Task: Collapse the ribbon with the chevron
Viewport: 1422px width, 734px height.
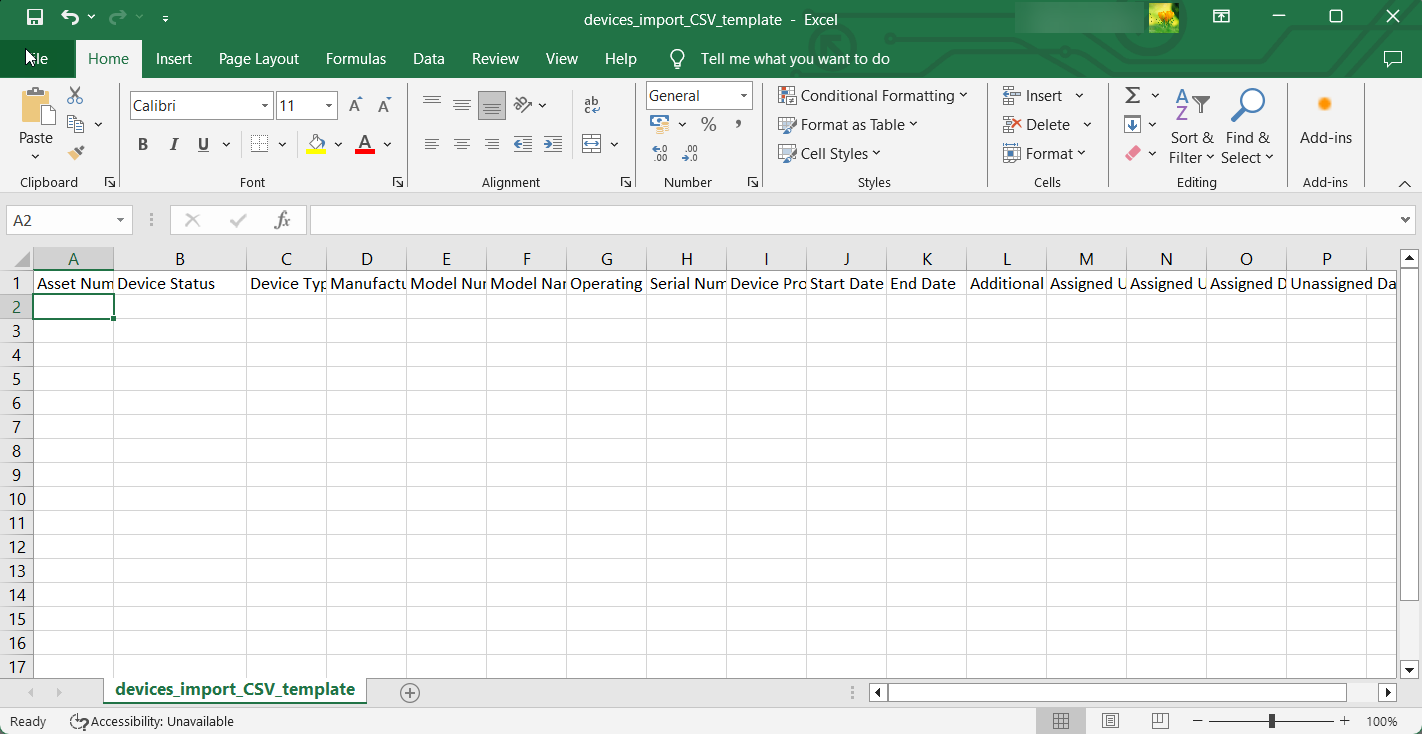Action: tap(1405, 184)
